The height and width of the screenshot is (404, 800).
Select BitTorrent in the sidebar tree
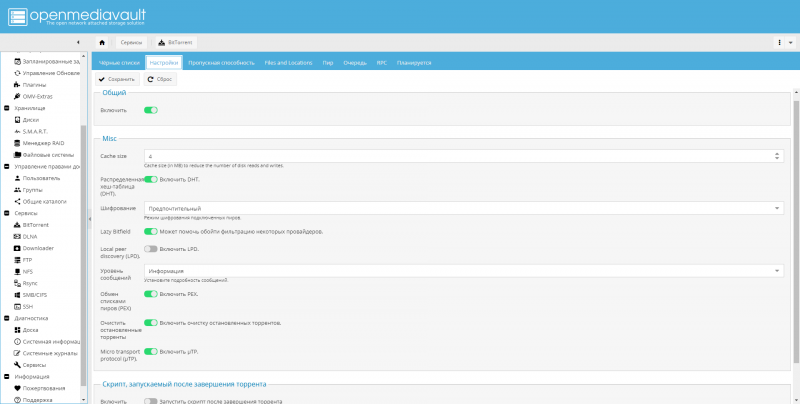pos(31,225)
